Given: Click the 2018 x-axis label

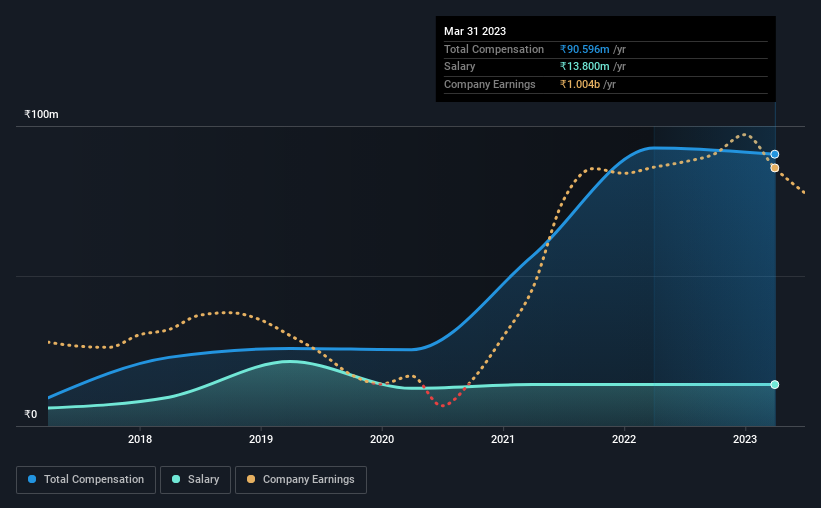Looking at the screenshot, I should tap(140, 439).
